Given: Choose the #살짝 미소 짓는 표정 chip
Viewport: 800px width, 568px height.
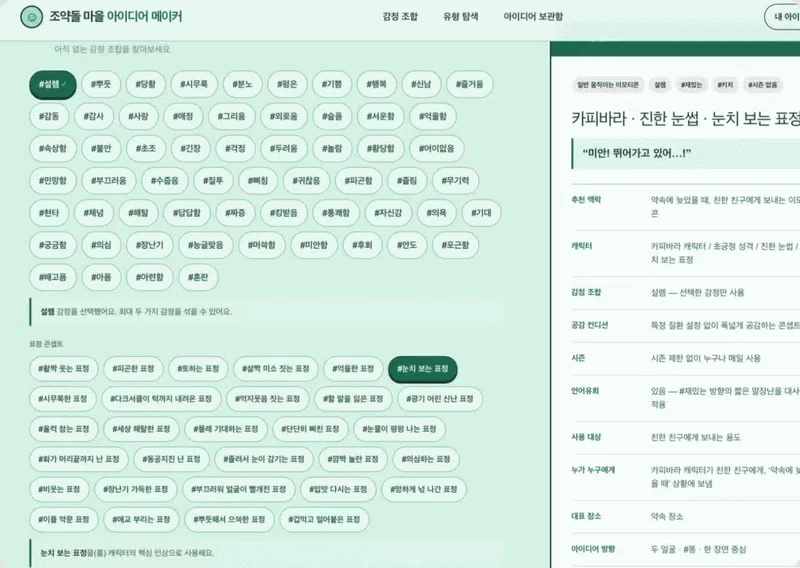Looking at the screenshot, I should tap(276, 368).
